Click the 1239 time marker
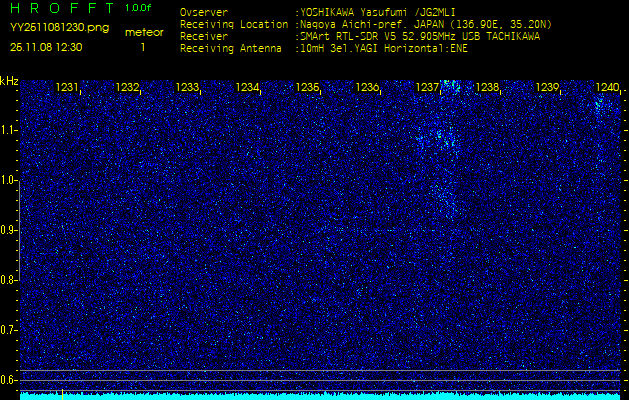The image size is (629, 400). (x=548, y=87)
